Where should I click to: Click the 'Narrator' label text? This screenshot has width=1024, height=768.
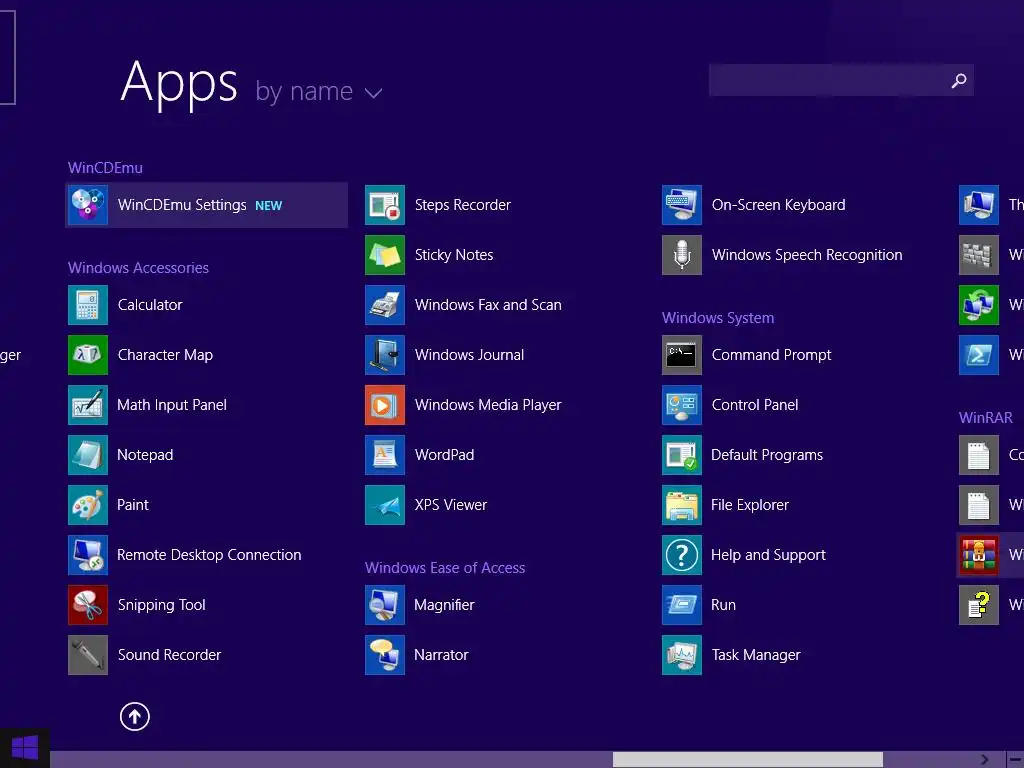[441, 655]
